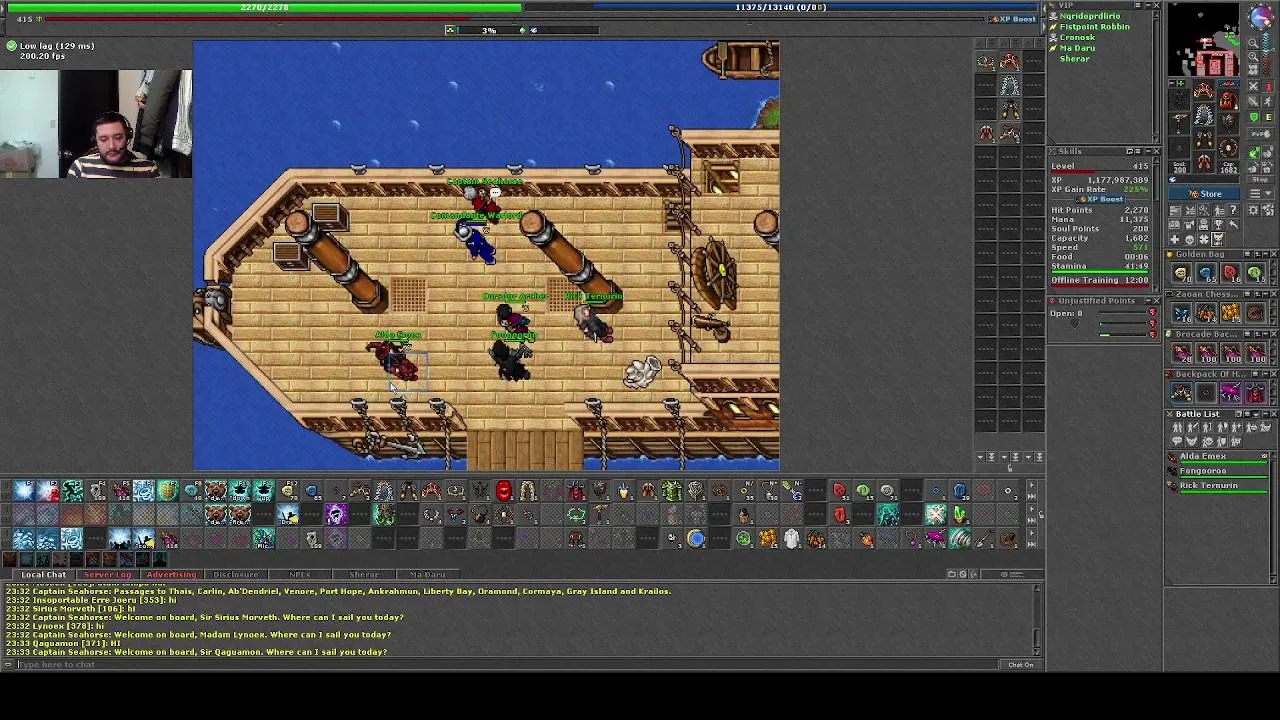Image resolution: width=1280 pixels, height=720 pixels.
Task: Click the plus cross icon below Store
Action: pos(1174,239)
